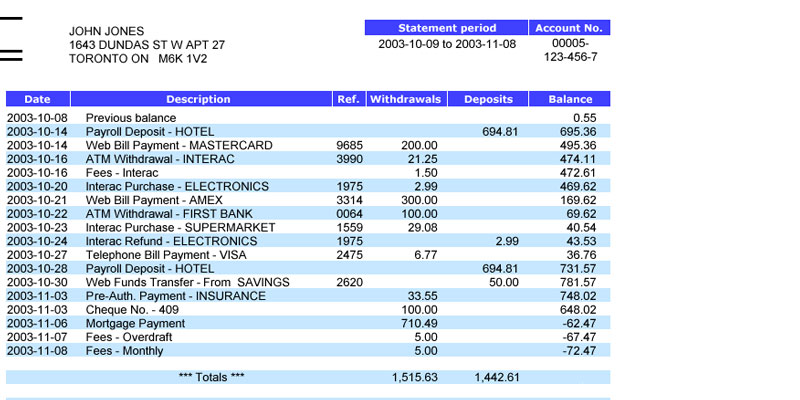
Task: Click the date 2003-11-07
Action: coord(37,337)
